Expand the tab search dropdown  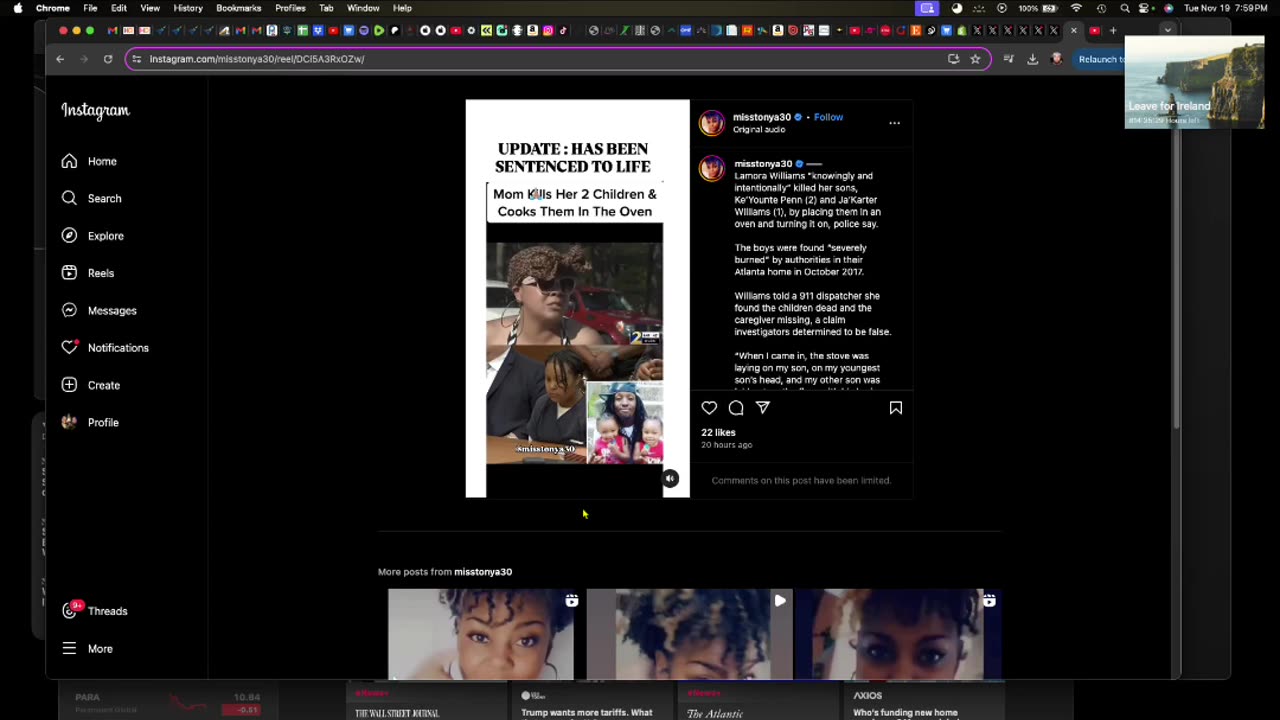(1167, 31)
